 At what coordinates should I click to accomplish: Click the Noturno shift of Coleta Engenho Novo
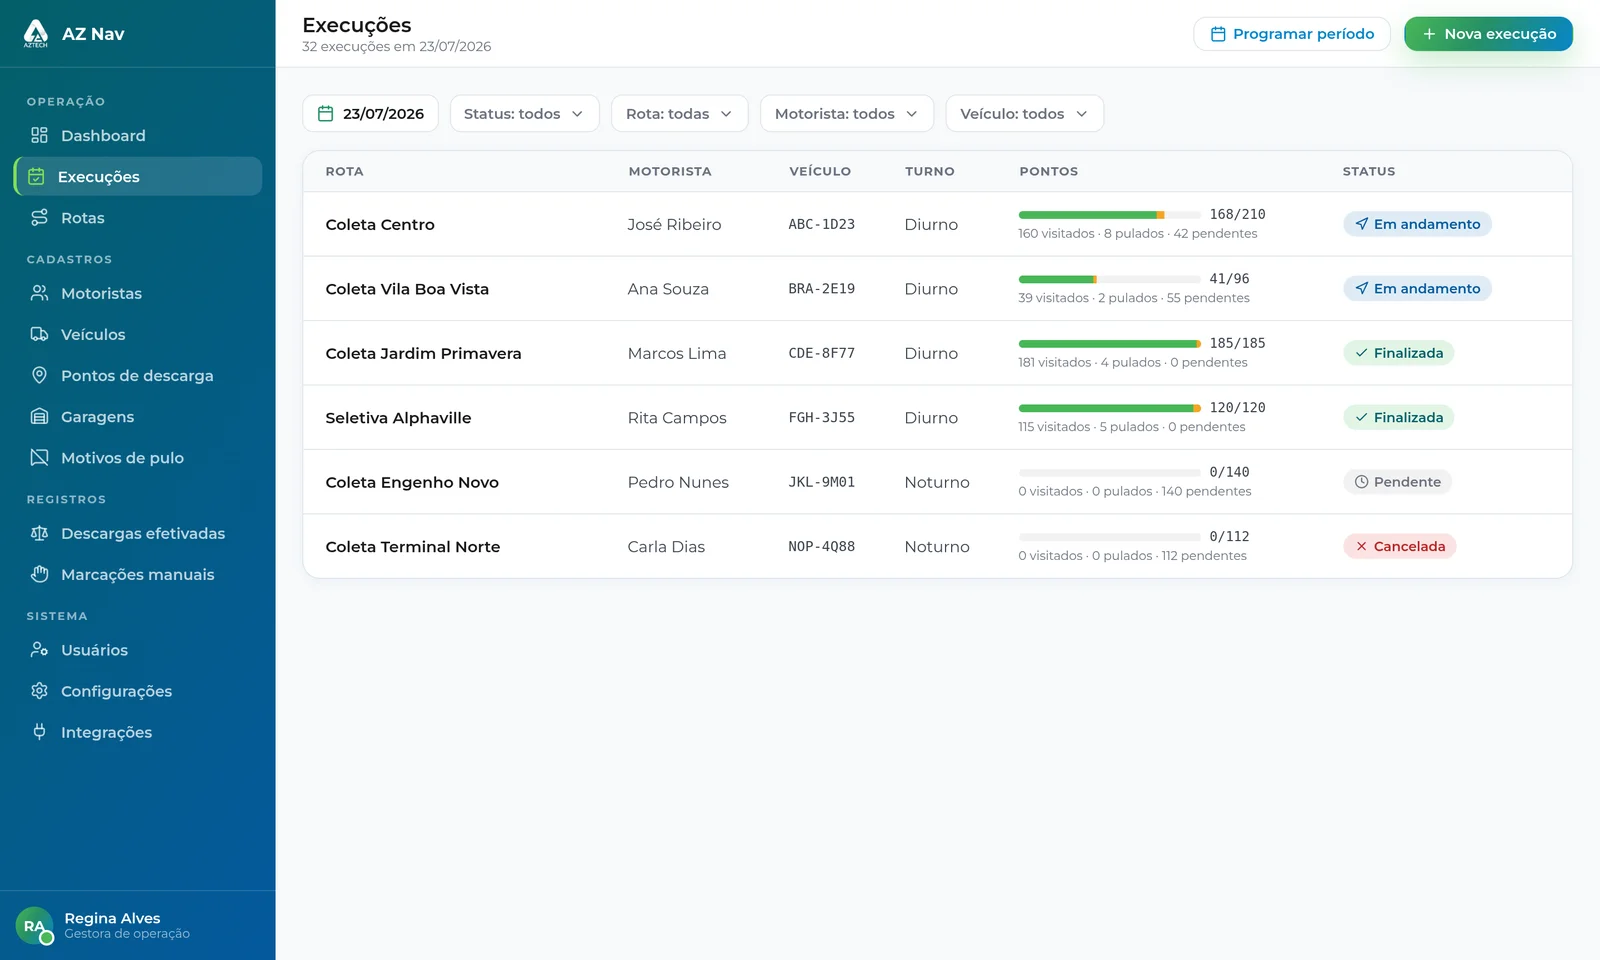tap(937, 482)
